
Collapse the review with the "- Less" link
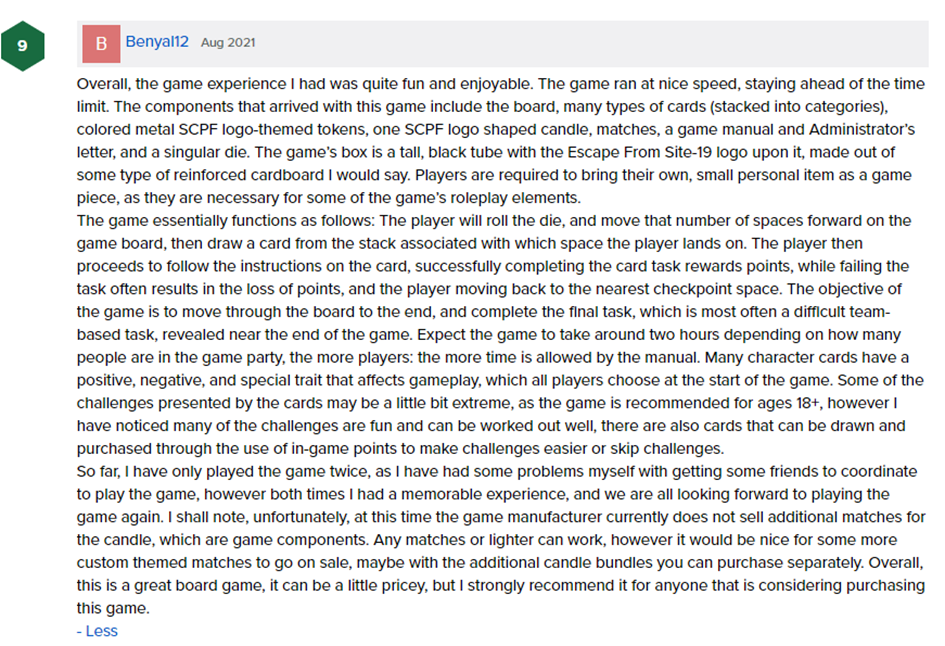(x=97, y=631)
